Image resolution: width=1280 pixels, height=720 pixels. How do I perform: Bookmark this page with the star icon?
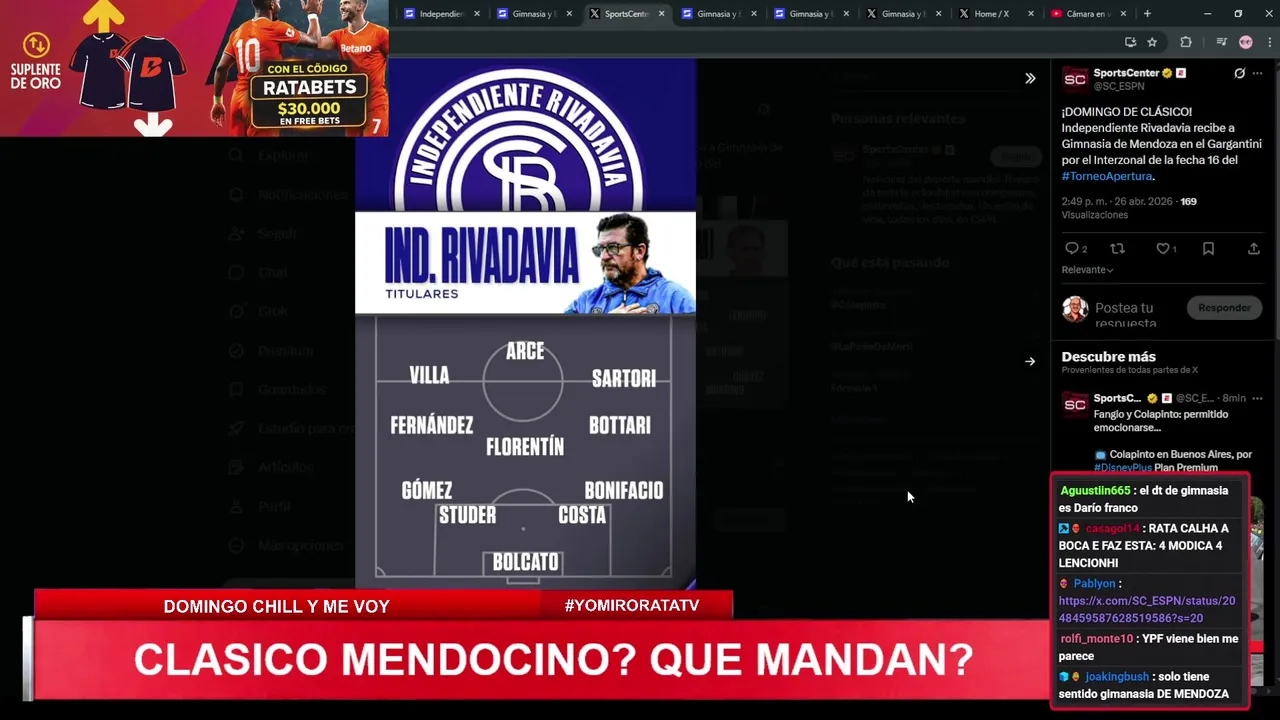click(1152, 42)
